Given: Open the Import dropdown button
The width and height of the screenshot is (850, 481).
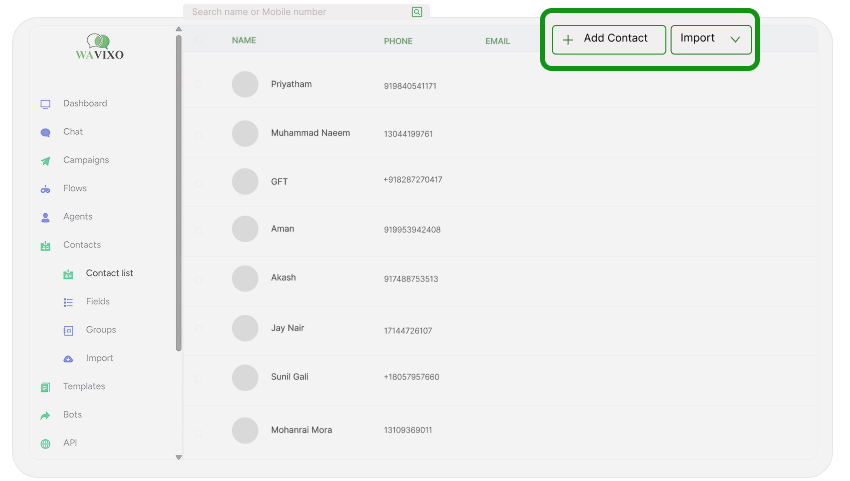Looking at the screenshot, I should [x=710, y=39].
